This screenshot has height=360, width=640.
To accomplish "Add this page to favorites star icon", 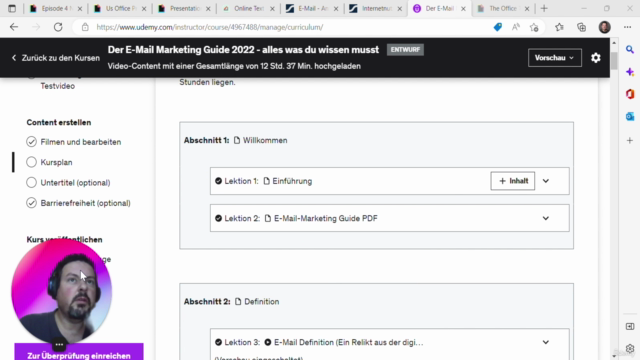I will (x=534, y=27).
